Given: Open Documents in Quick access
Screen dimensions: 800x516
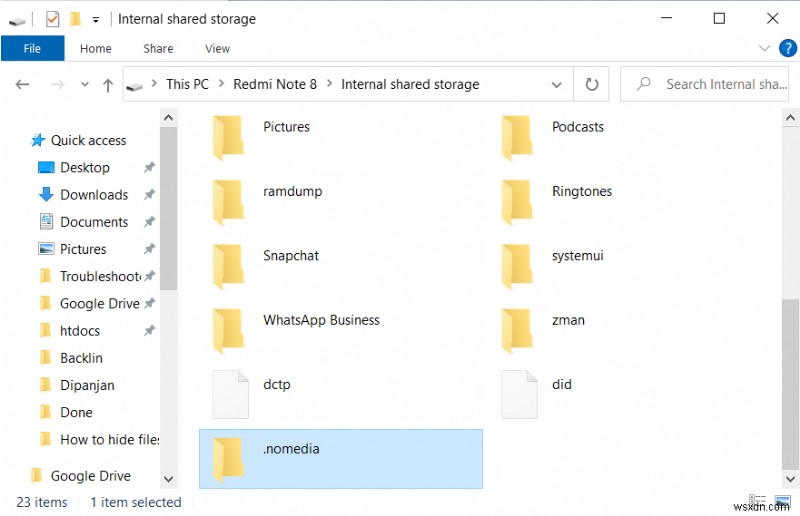Looking at the screenshot, I should pyautogui.click(x=94, y=222).
